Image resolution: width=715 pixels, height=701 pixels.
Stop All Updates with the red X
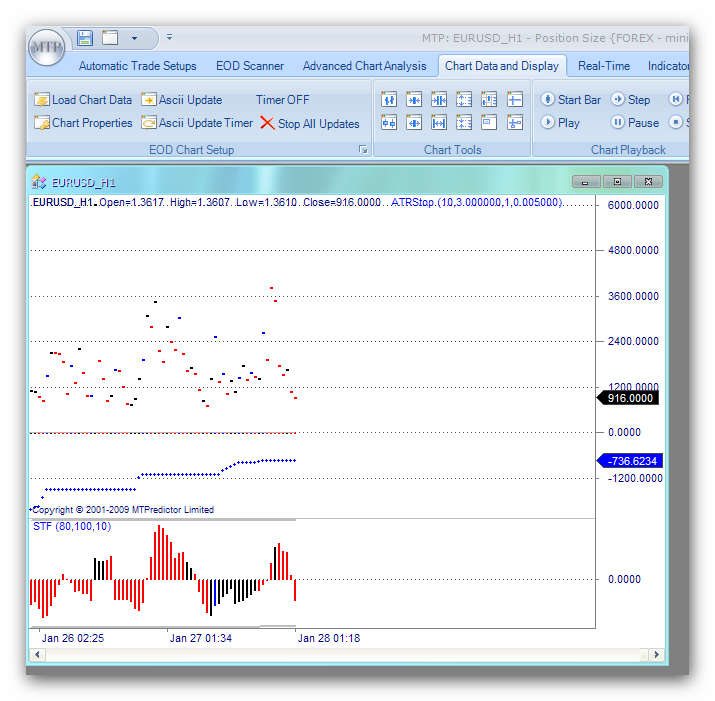[309, 124]
